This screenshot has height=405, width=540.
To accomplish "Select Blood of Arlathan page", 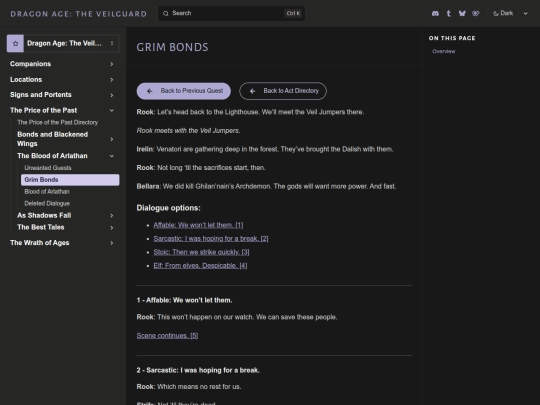I will coord(47,191).
